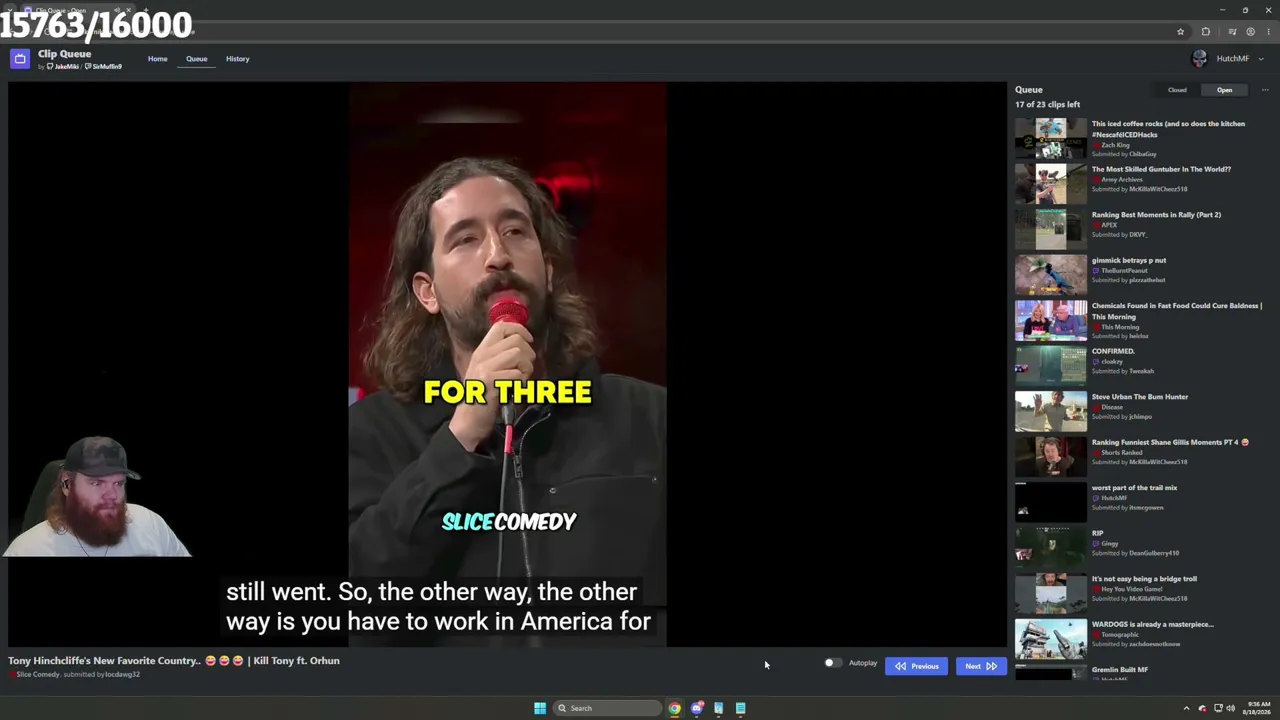This screenshot has height=720, width=1280.
Task: Click the CONFIRMED. clip thumbnail
Action: pyautogui.click(x=1051, y=365)
